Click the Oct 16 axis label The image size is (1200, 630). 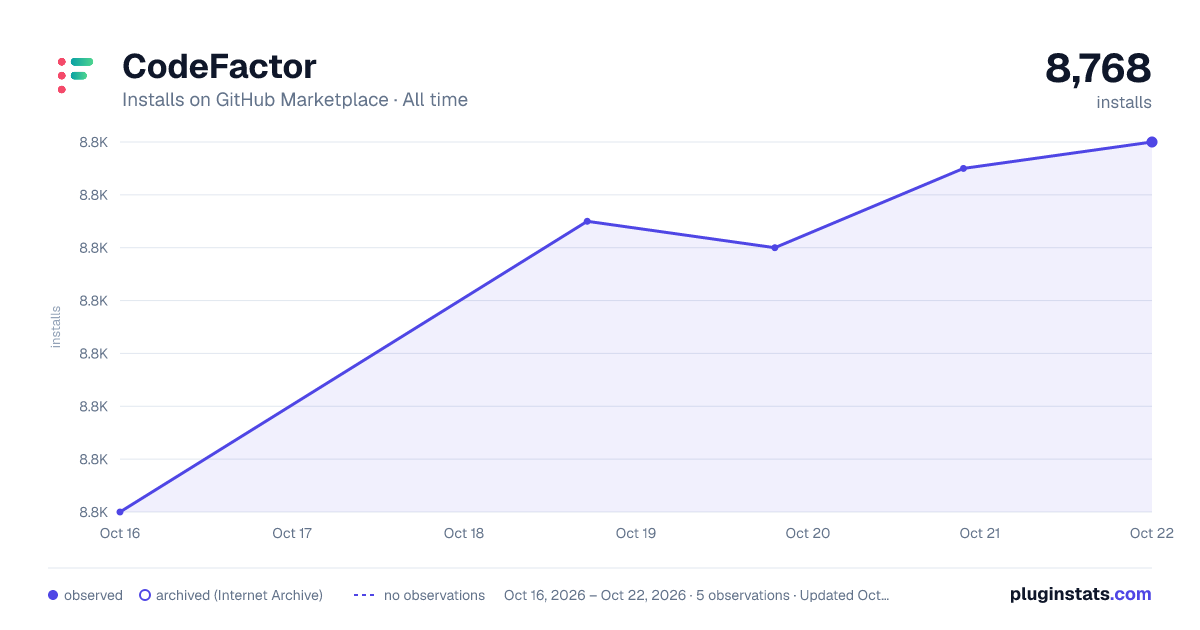click(x=119, y=533)
